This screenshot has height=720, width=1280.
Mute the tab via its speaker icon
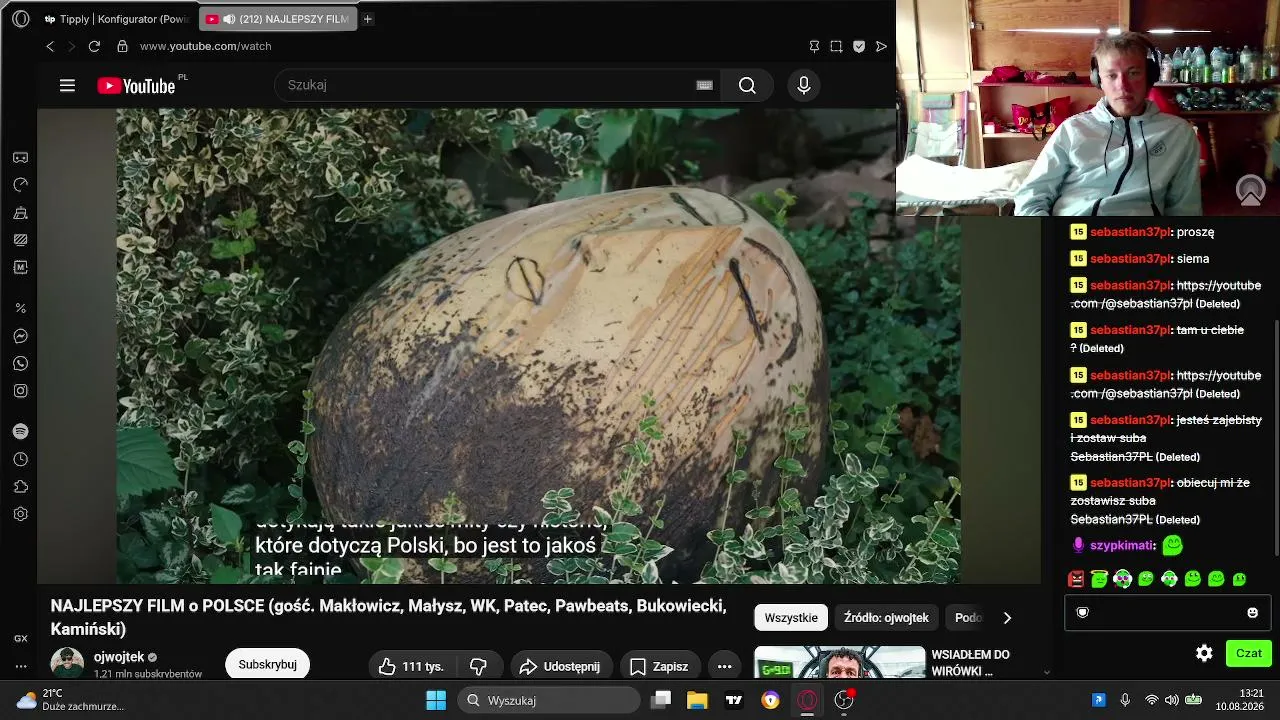pos(229,19)
